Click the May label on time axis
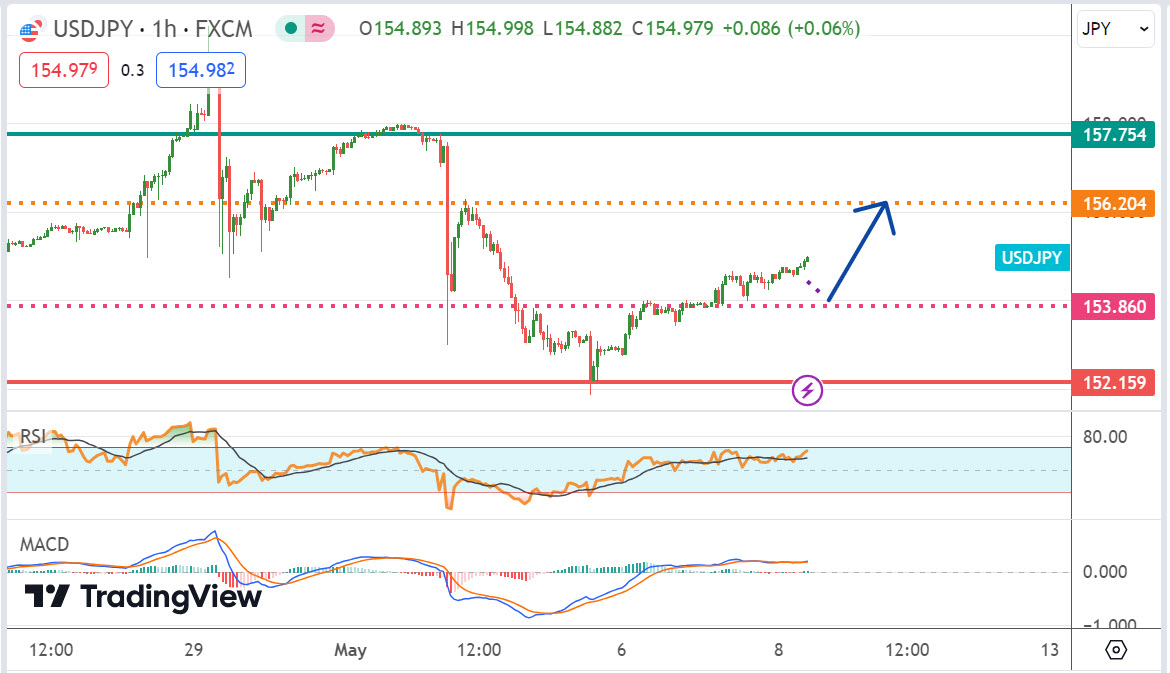The image size is (1170, 673). pos(351,650)
